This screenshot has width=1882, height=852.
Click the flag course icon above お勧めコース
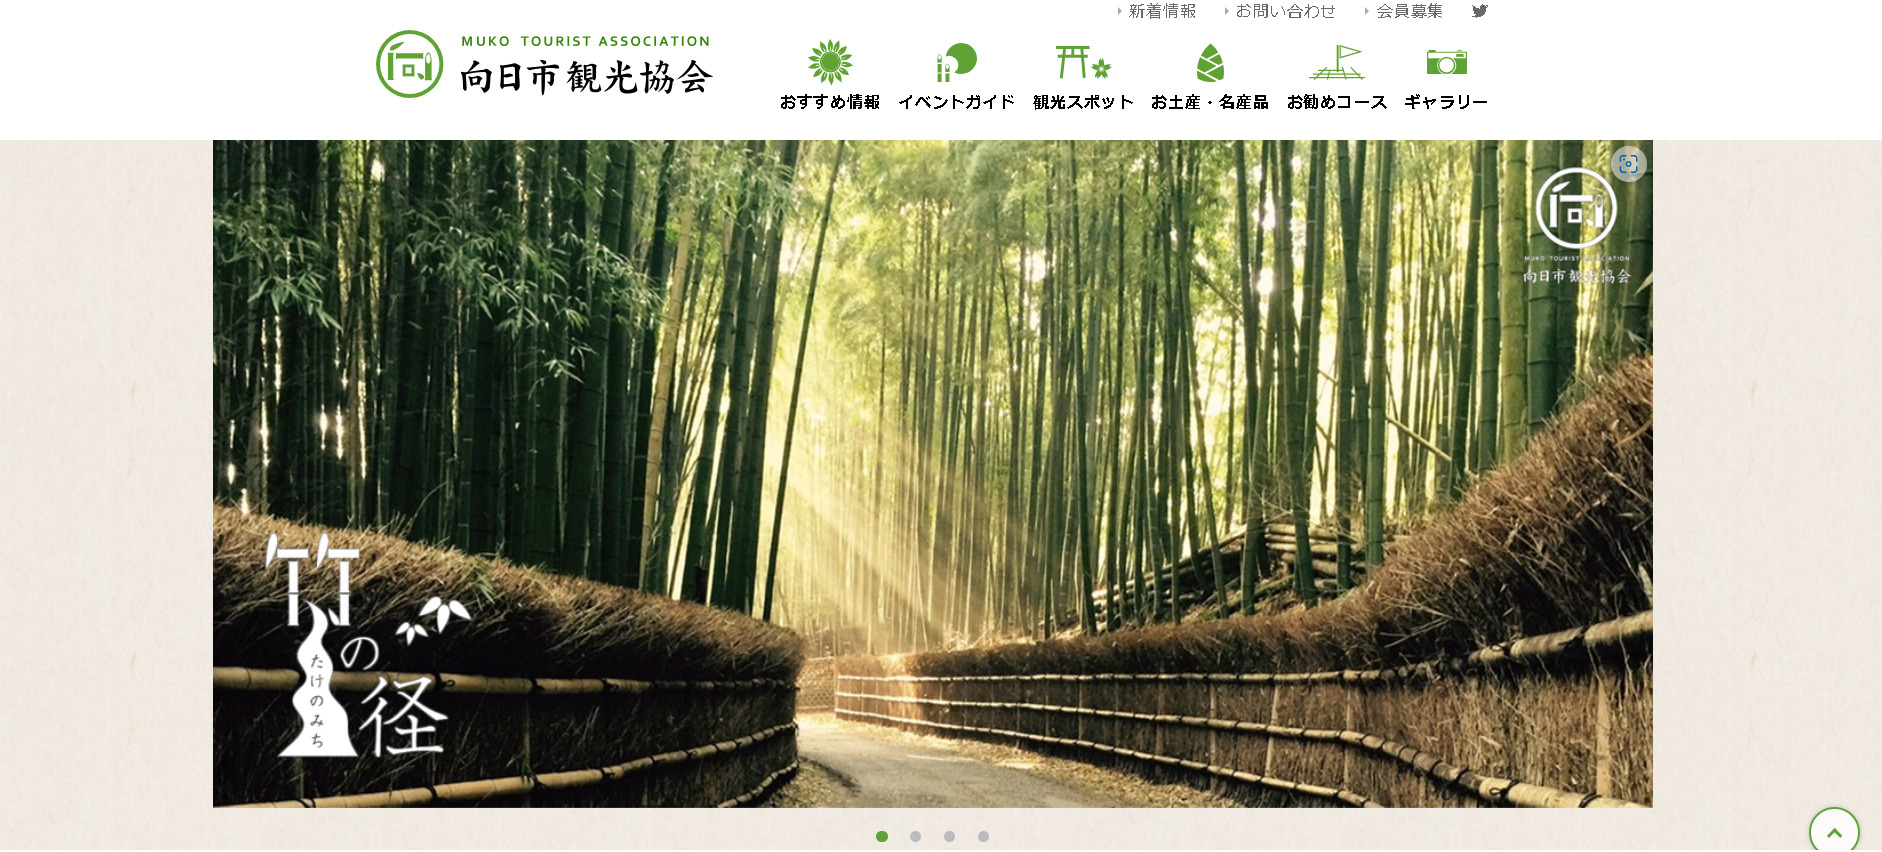[1337, 62]
